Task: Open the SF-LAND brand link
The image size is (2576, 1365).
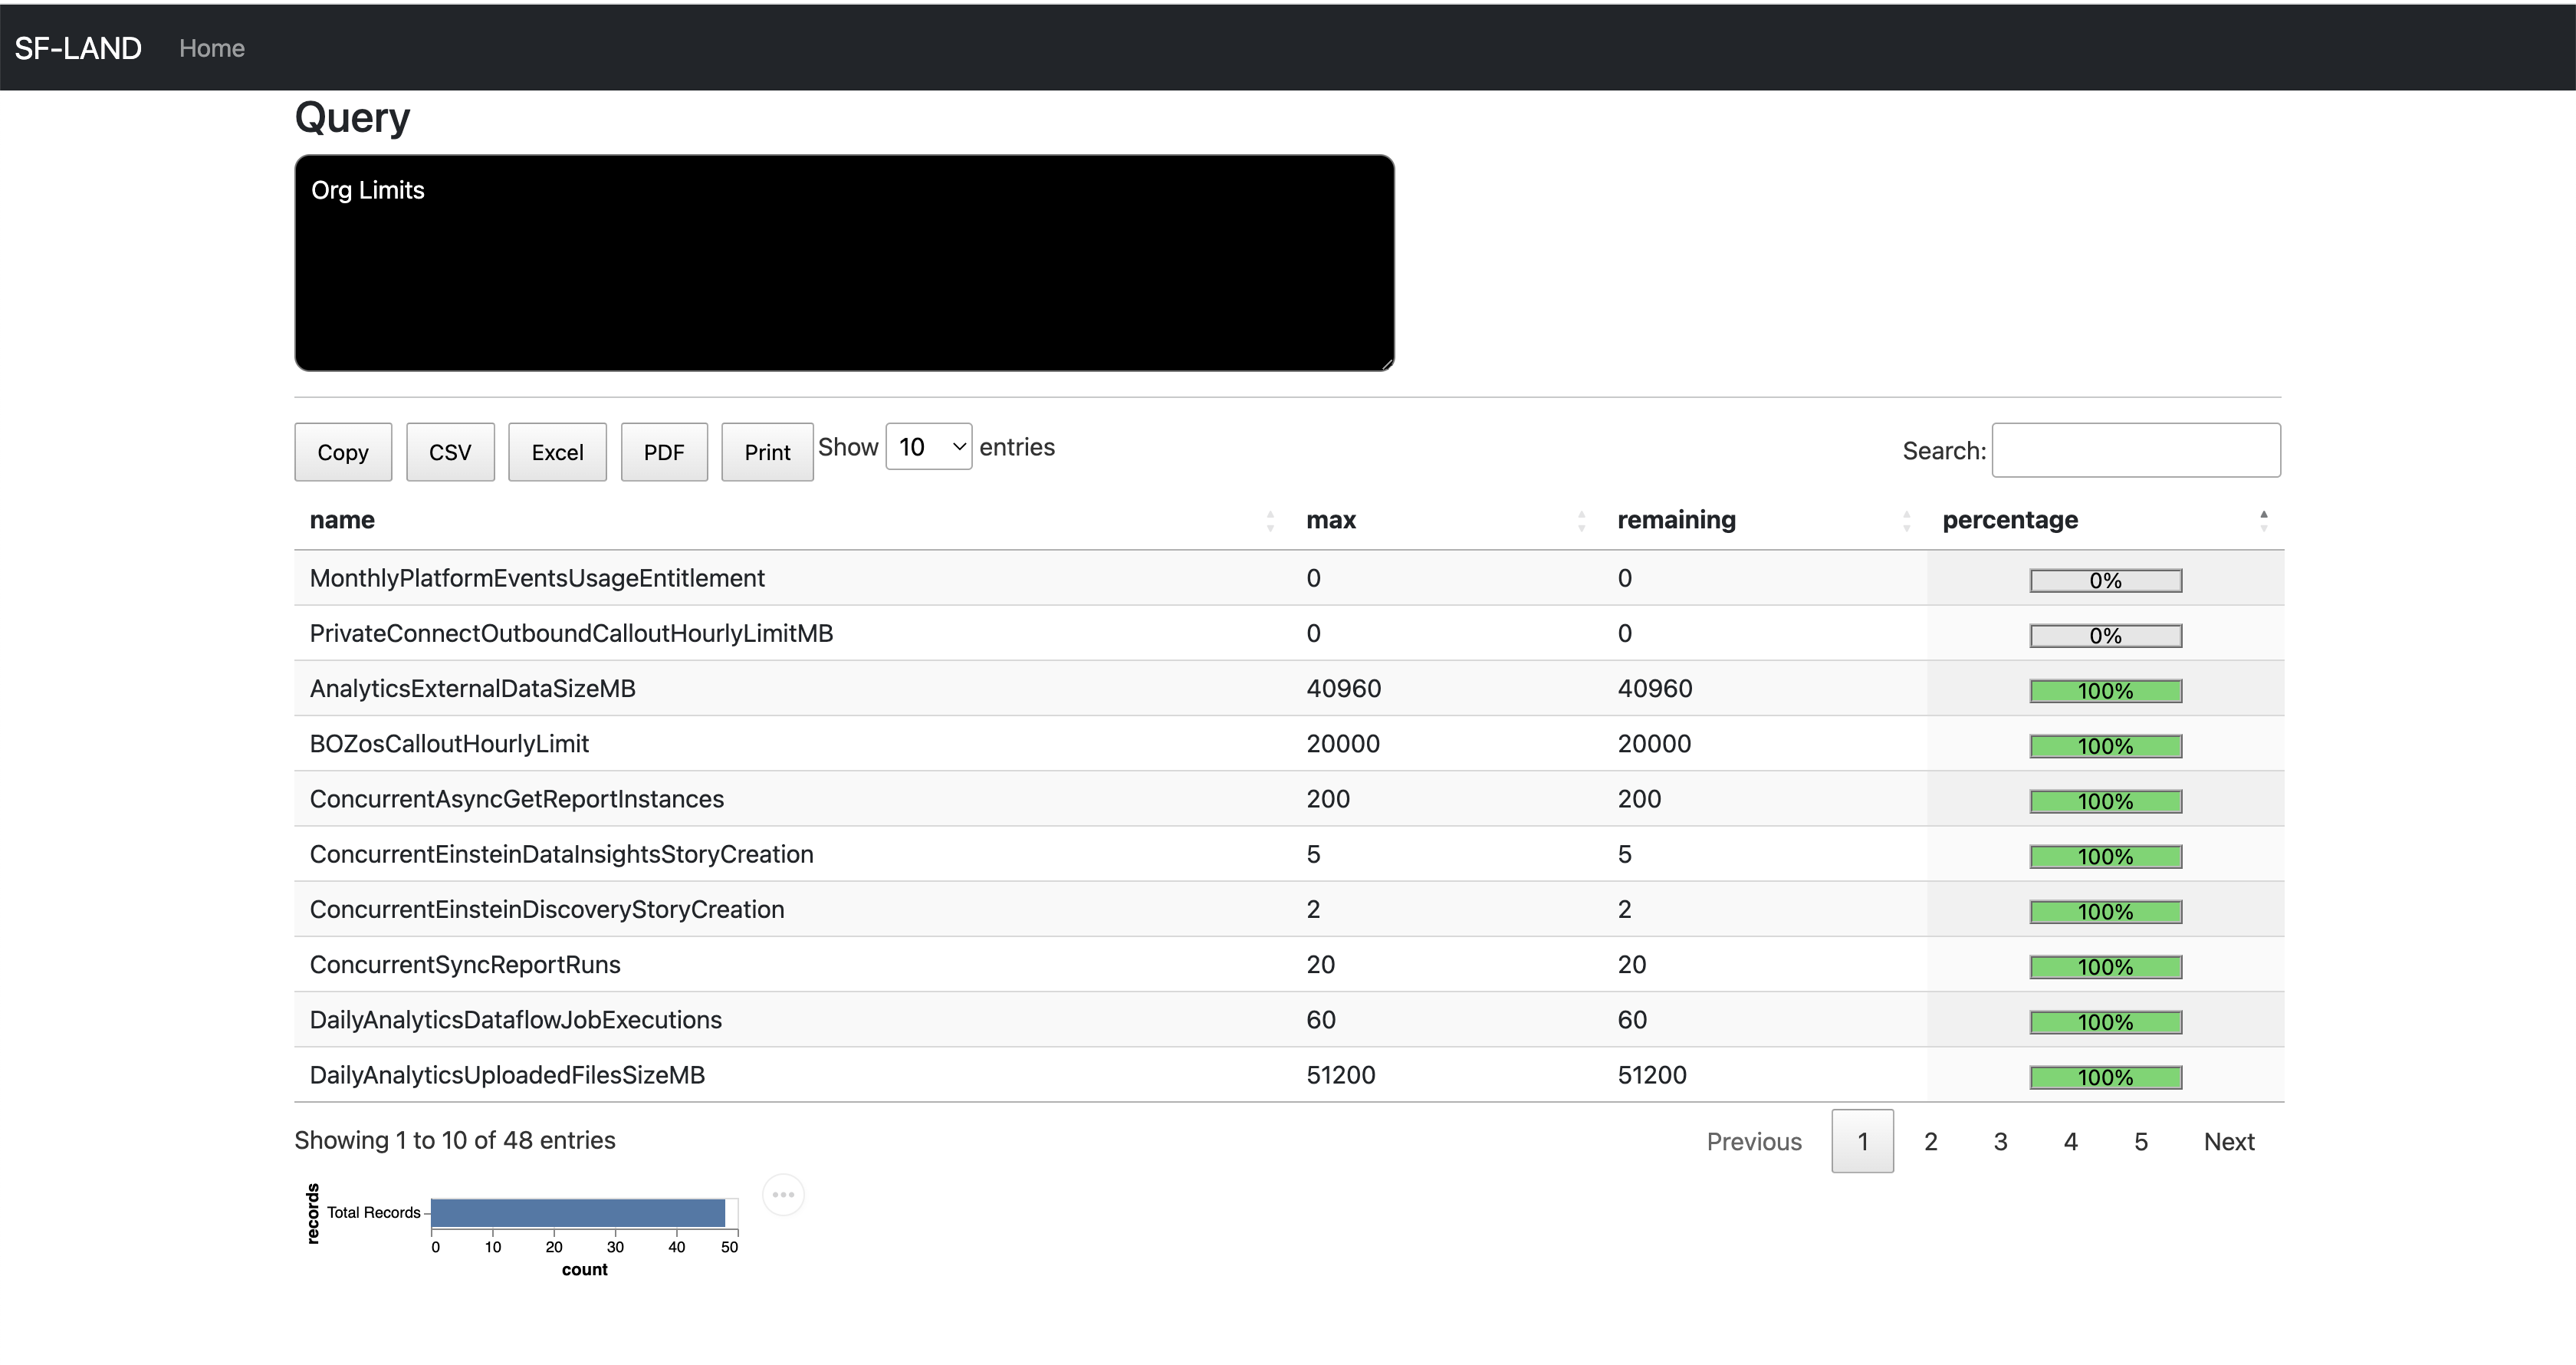Action: tap(78, 48)
